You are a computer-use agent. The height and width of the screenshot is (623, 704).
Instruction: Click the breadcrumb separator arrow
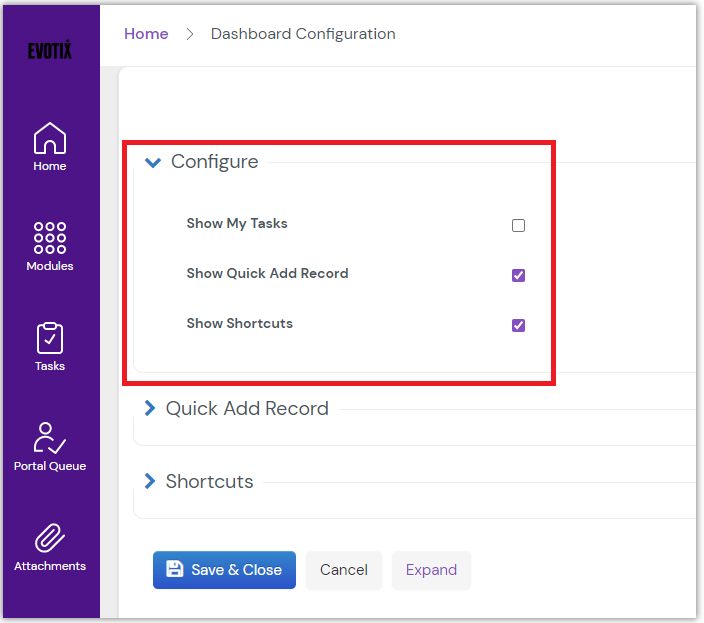[190, 34]
